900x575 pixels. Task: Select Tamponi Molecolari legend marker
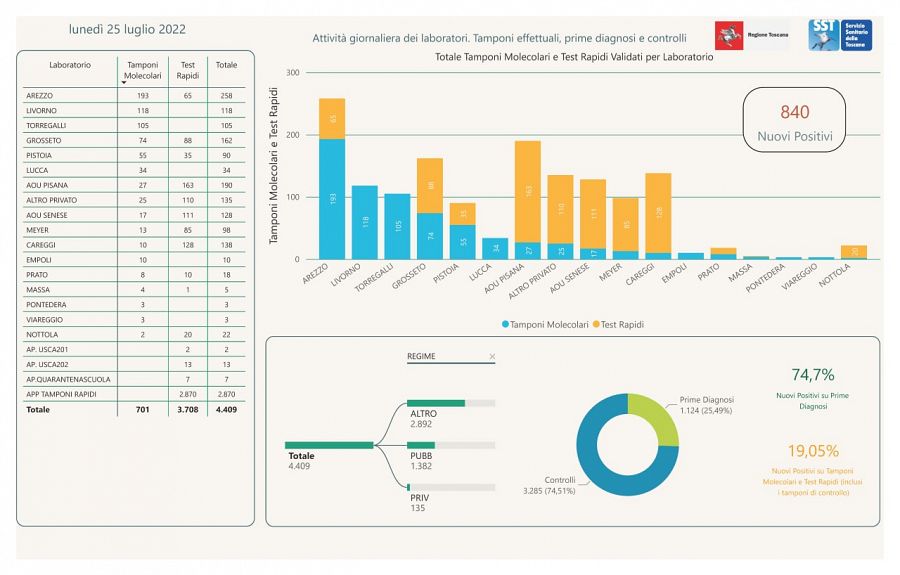point(506,324)
